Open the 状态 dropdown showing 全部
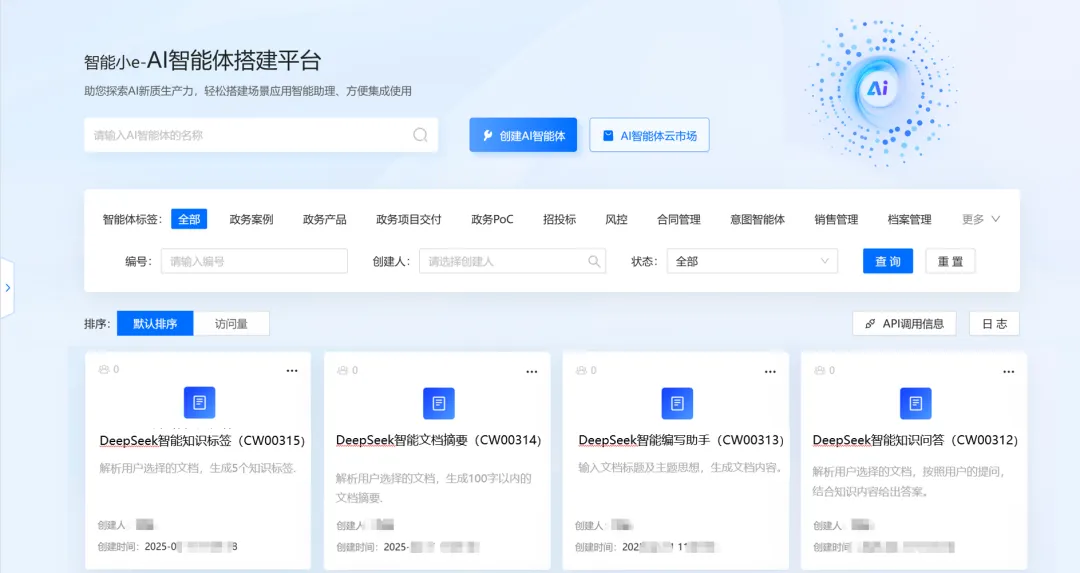The height and width of the screenshot is (573, 1080). pyautogui.click(x=752, y=261)
